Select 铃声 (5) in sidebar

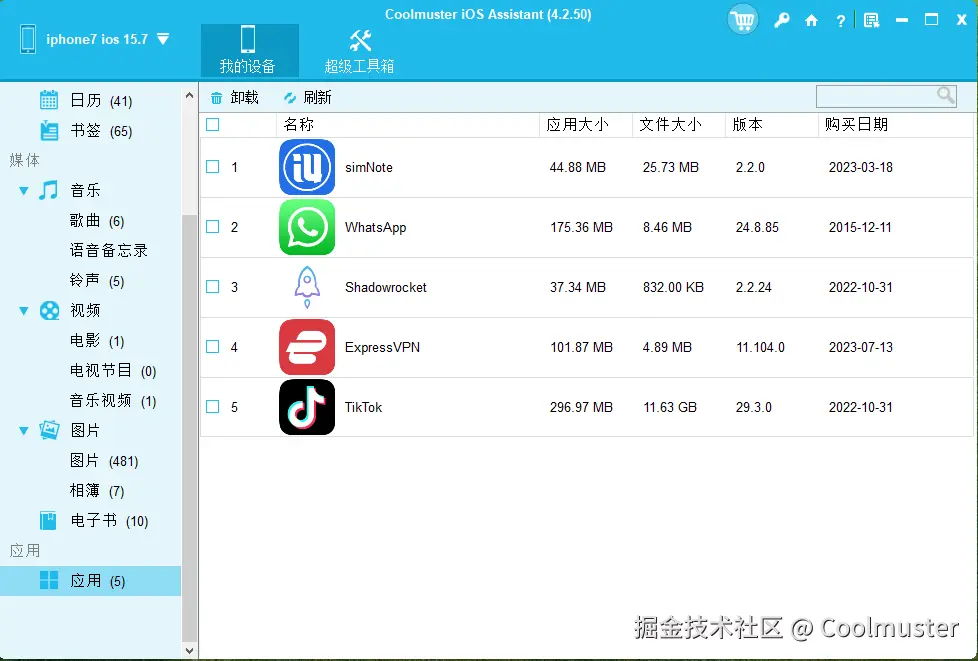point(97,281)
